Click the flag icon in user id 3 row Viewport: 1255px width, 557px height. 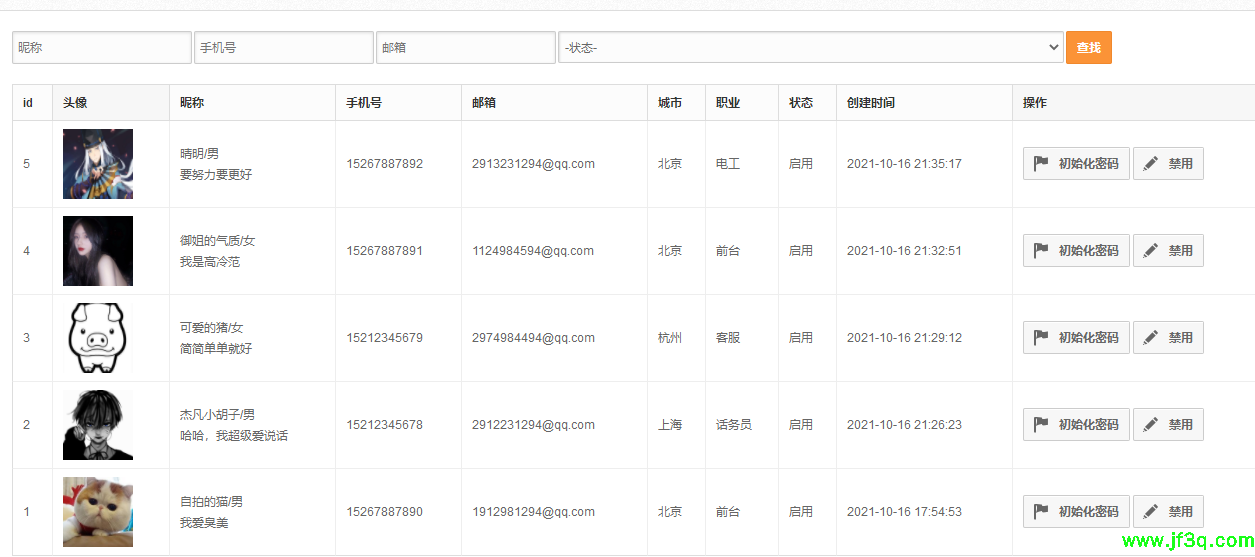point(1041,338)
